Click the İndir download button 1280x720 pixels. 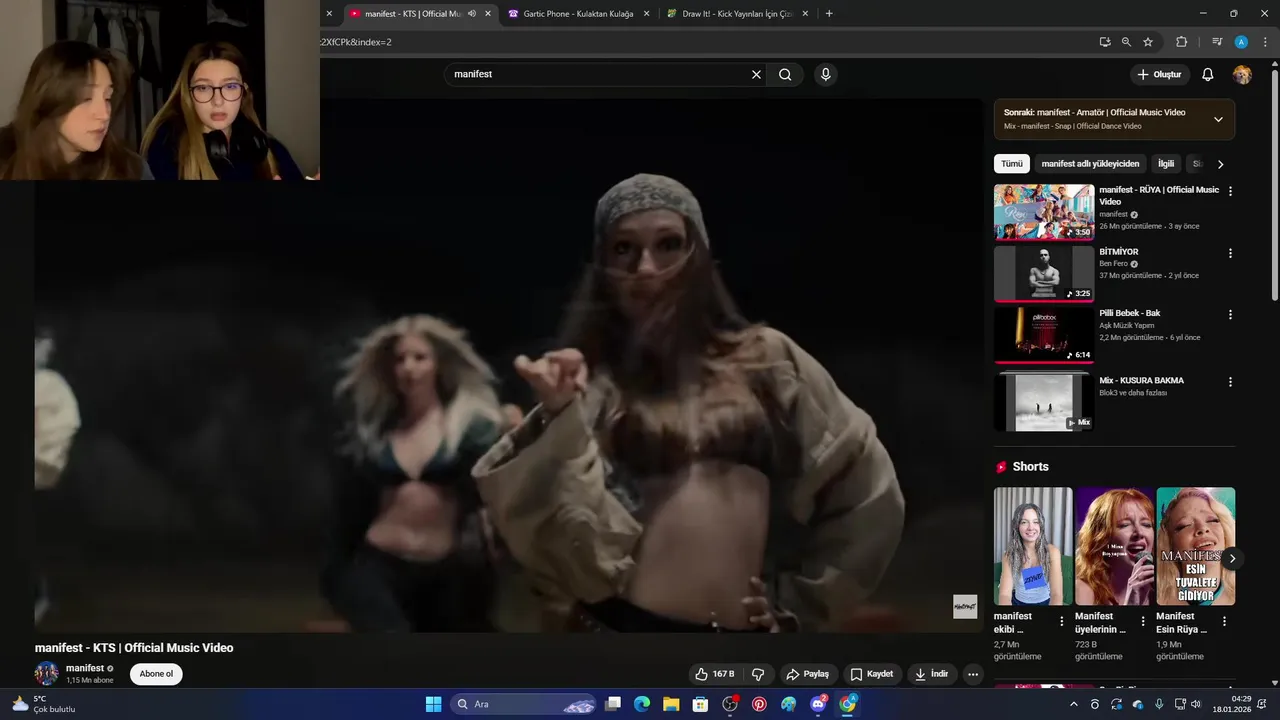click(x=931, y=674)
